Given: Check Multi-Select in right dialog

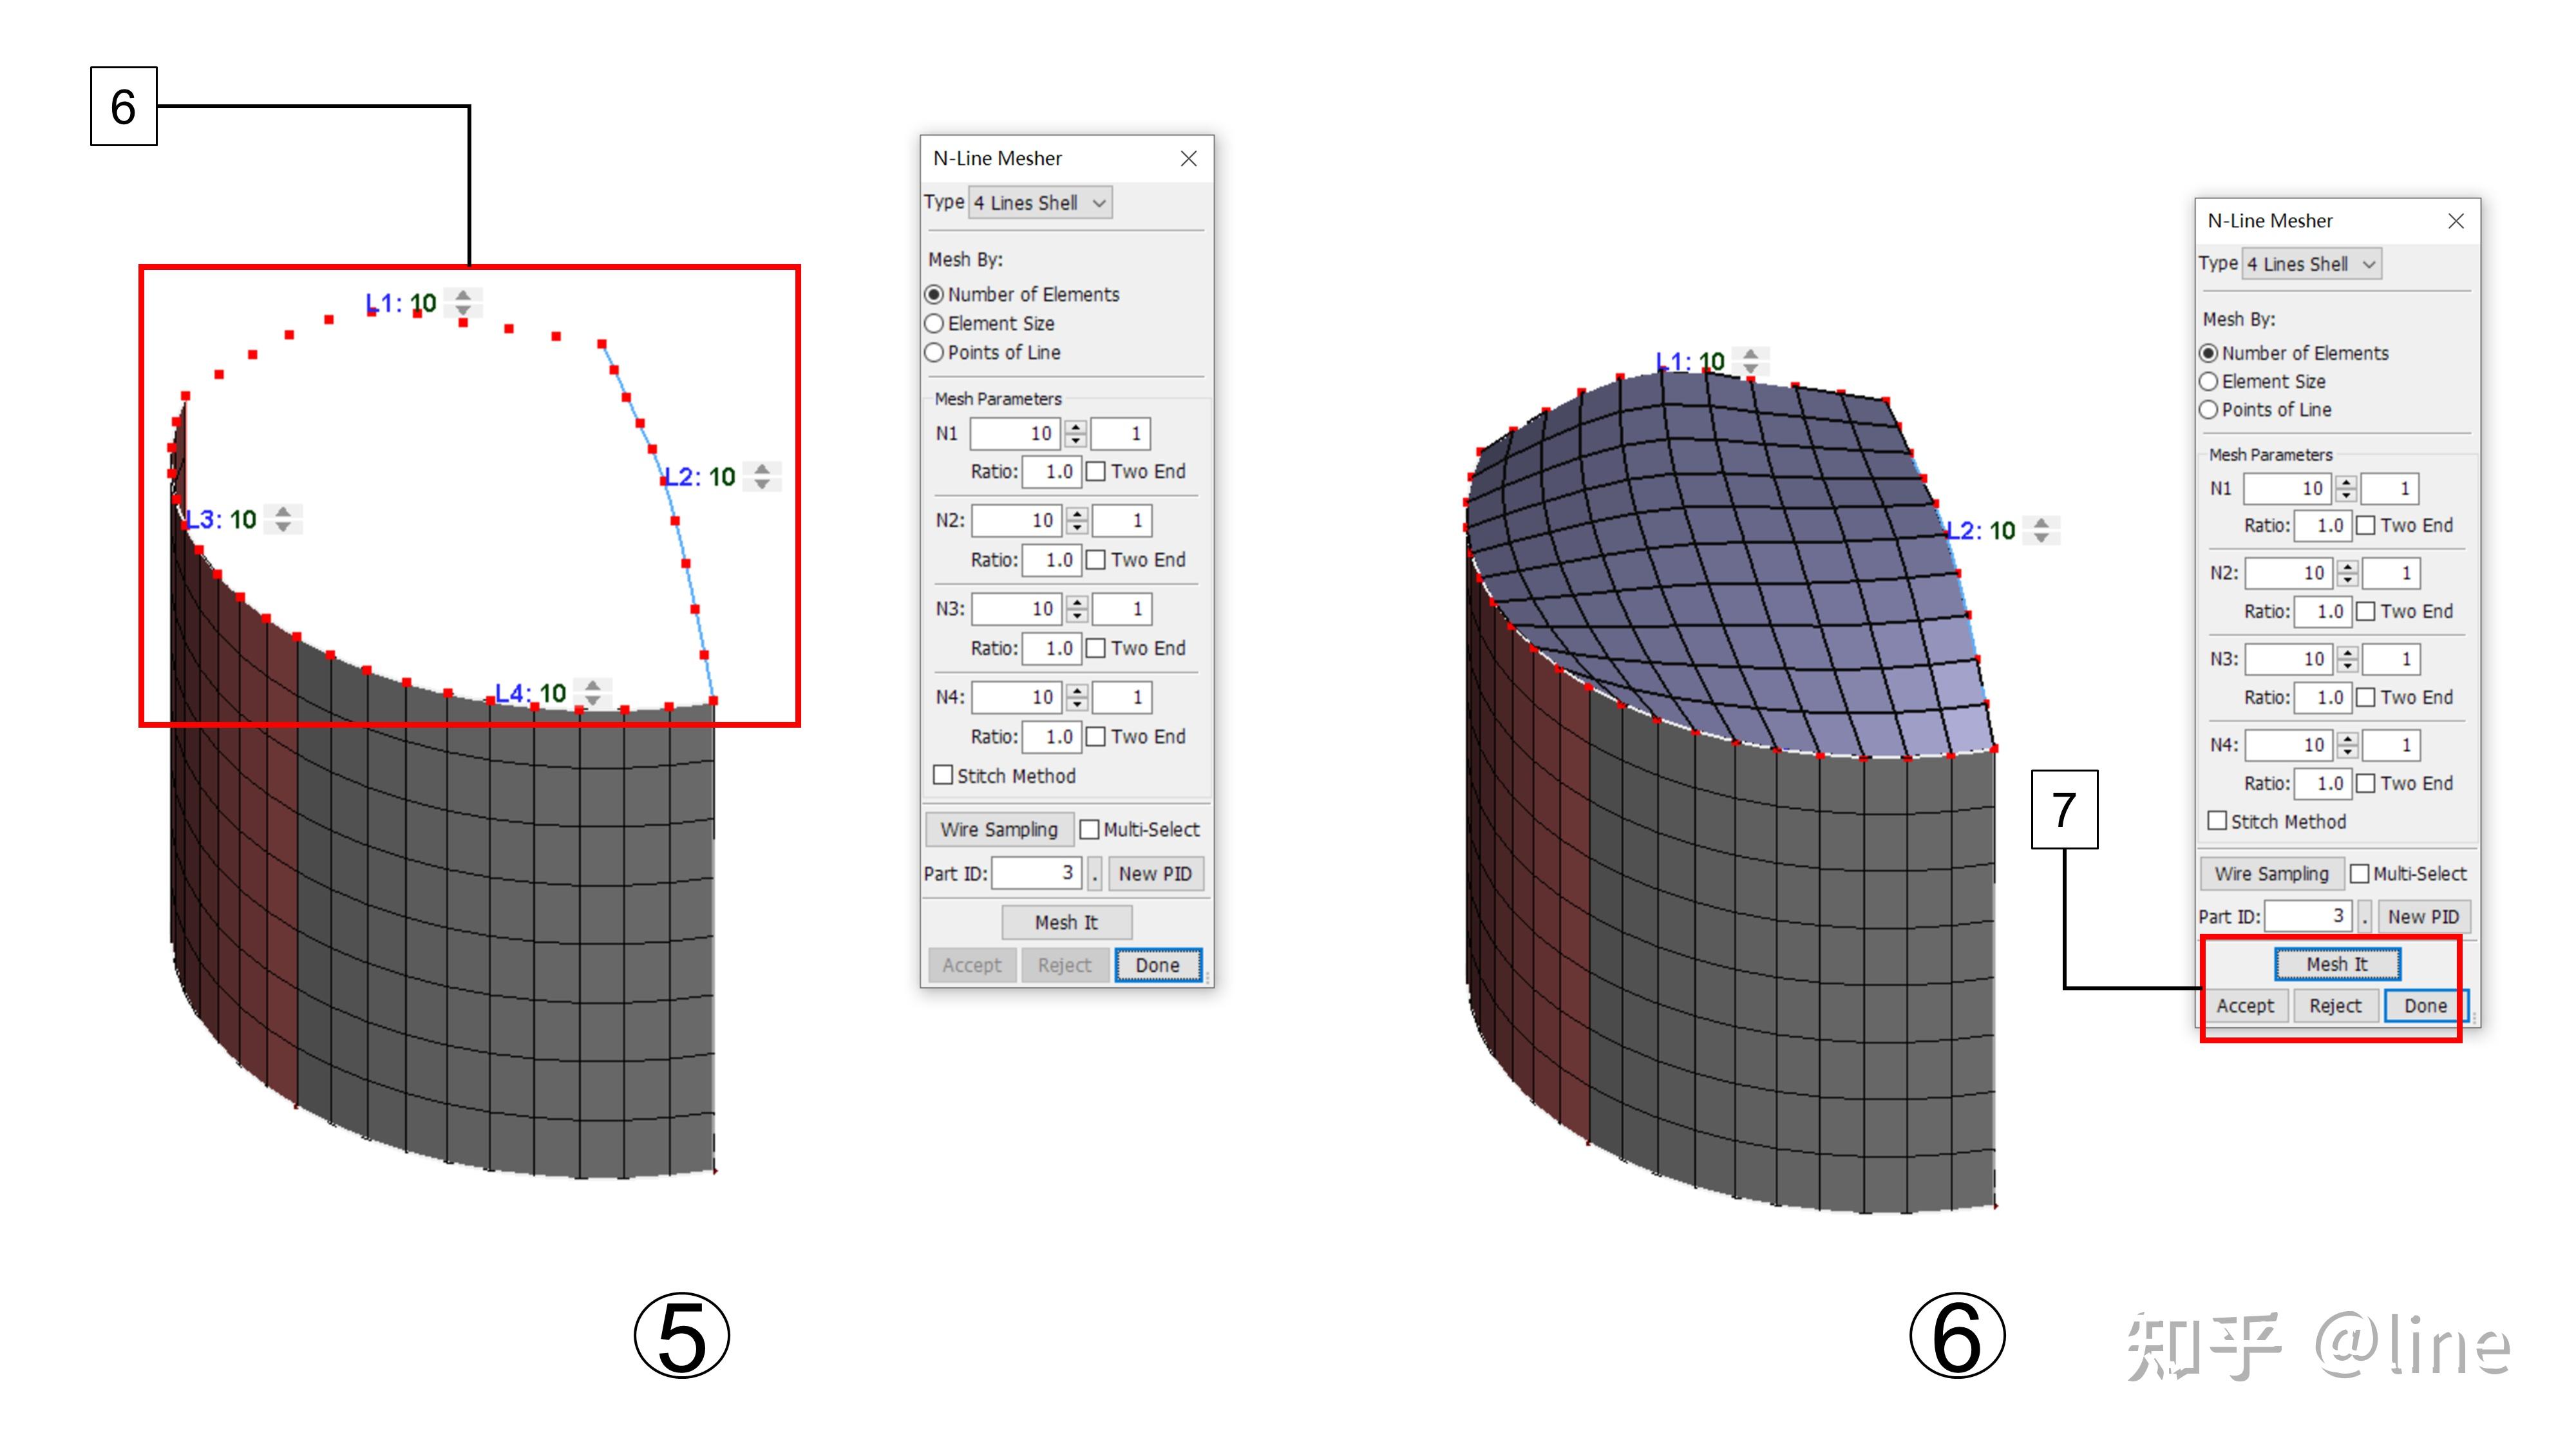Looking at the screenshot, I should click(2359, 873).
